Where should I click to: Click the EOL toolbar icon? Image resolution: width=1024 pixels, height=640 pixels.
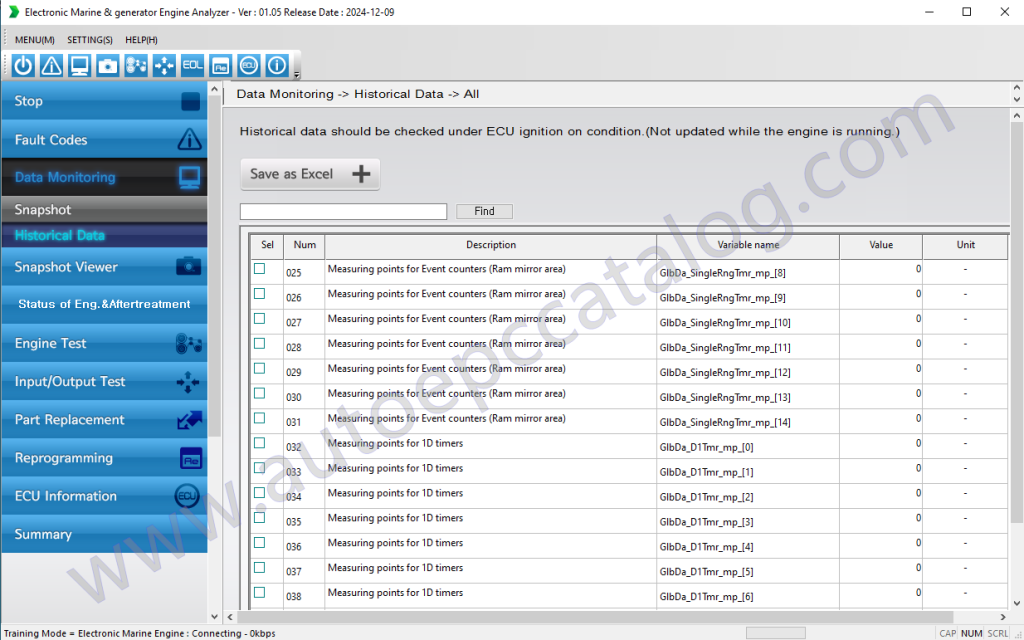(192, 65)
